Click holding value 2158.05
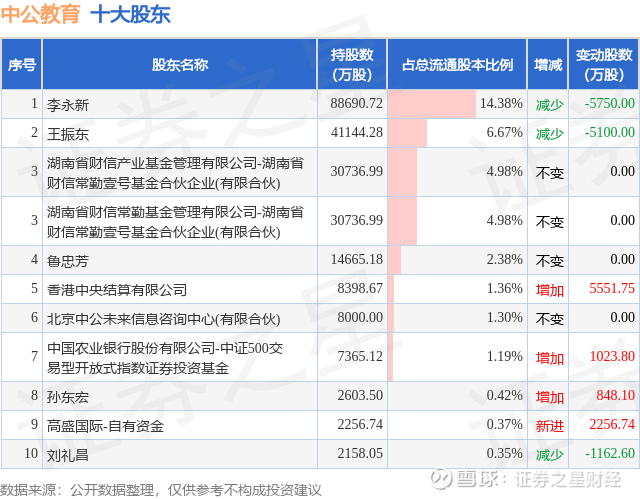Image resolution: width=640 pixels, height=499 pixels. pos(360,453)
